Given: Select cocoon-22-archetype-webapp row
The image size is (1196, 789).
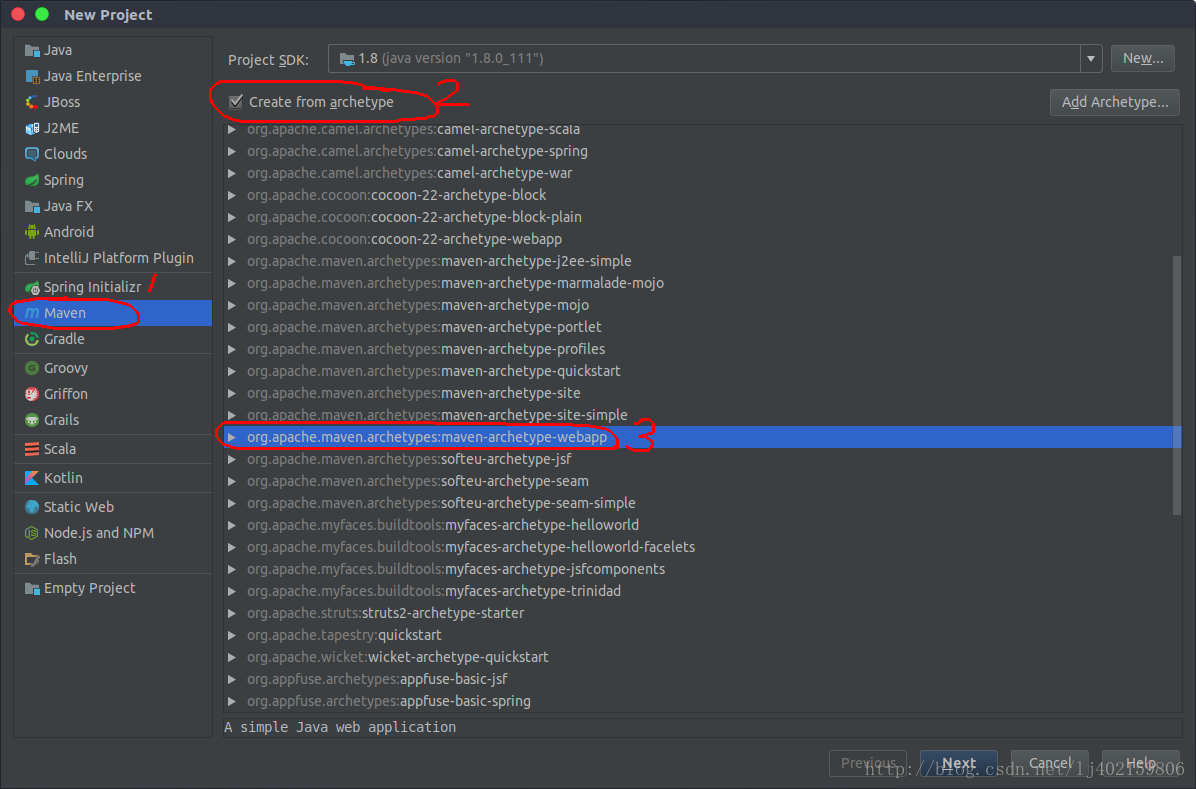Looking at the screenshot, I should point(702,240).
